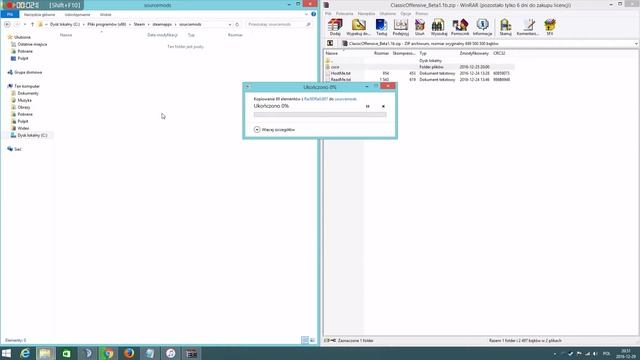Open recent locations dropdown in Explorer

(x=25, y=24)
